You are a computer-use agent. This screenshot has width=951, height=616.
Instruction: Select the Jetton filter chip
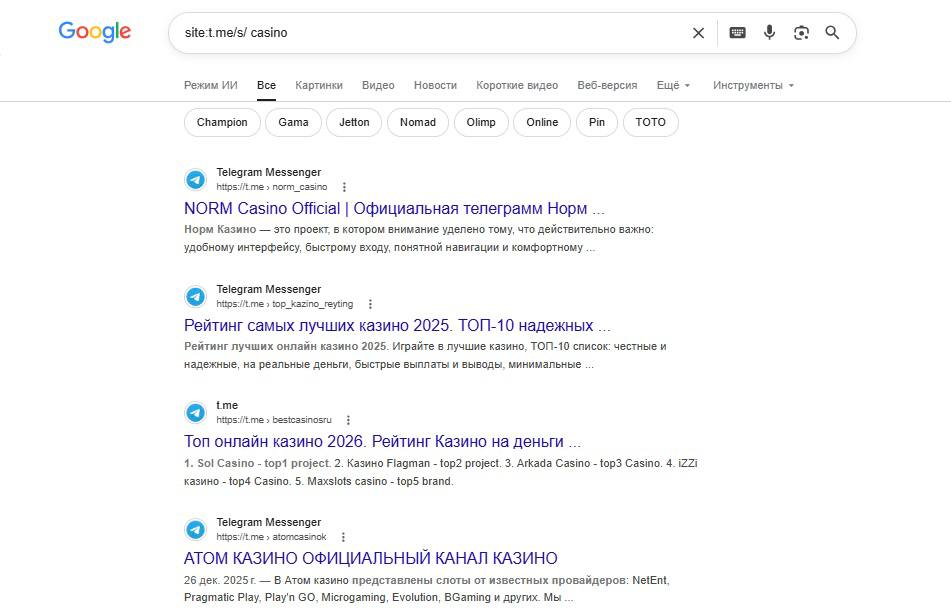tap(354, 122)
